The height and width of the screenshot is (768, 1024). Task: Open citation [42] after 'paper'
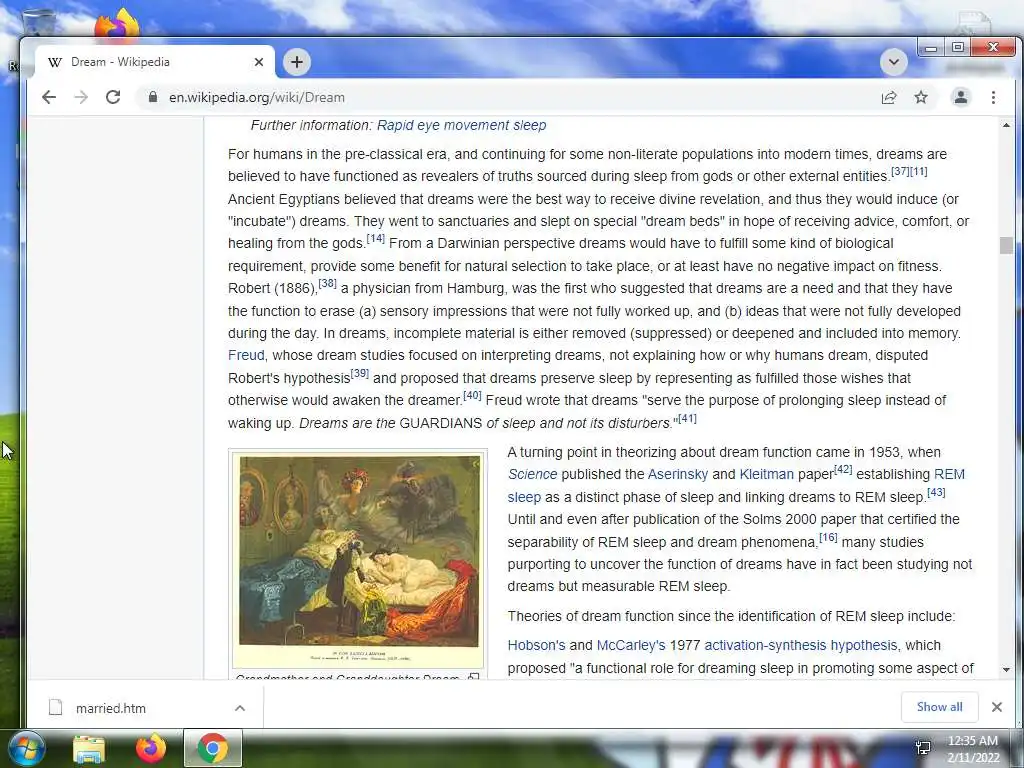click(843, 469)
